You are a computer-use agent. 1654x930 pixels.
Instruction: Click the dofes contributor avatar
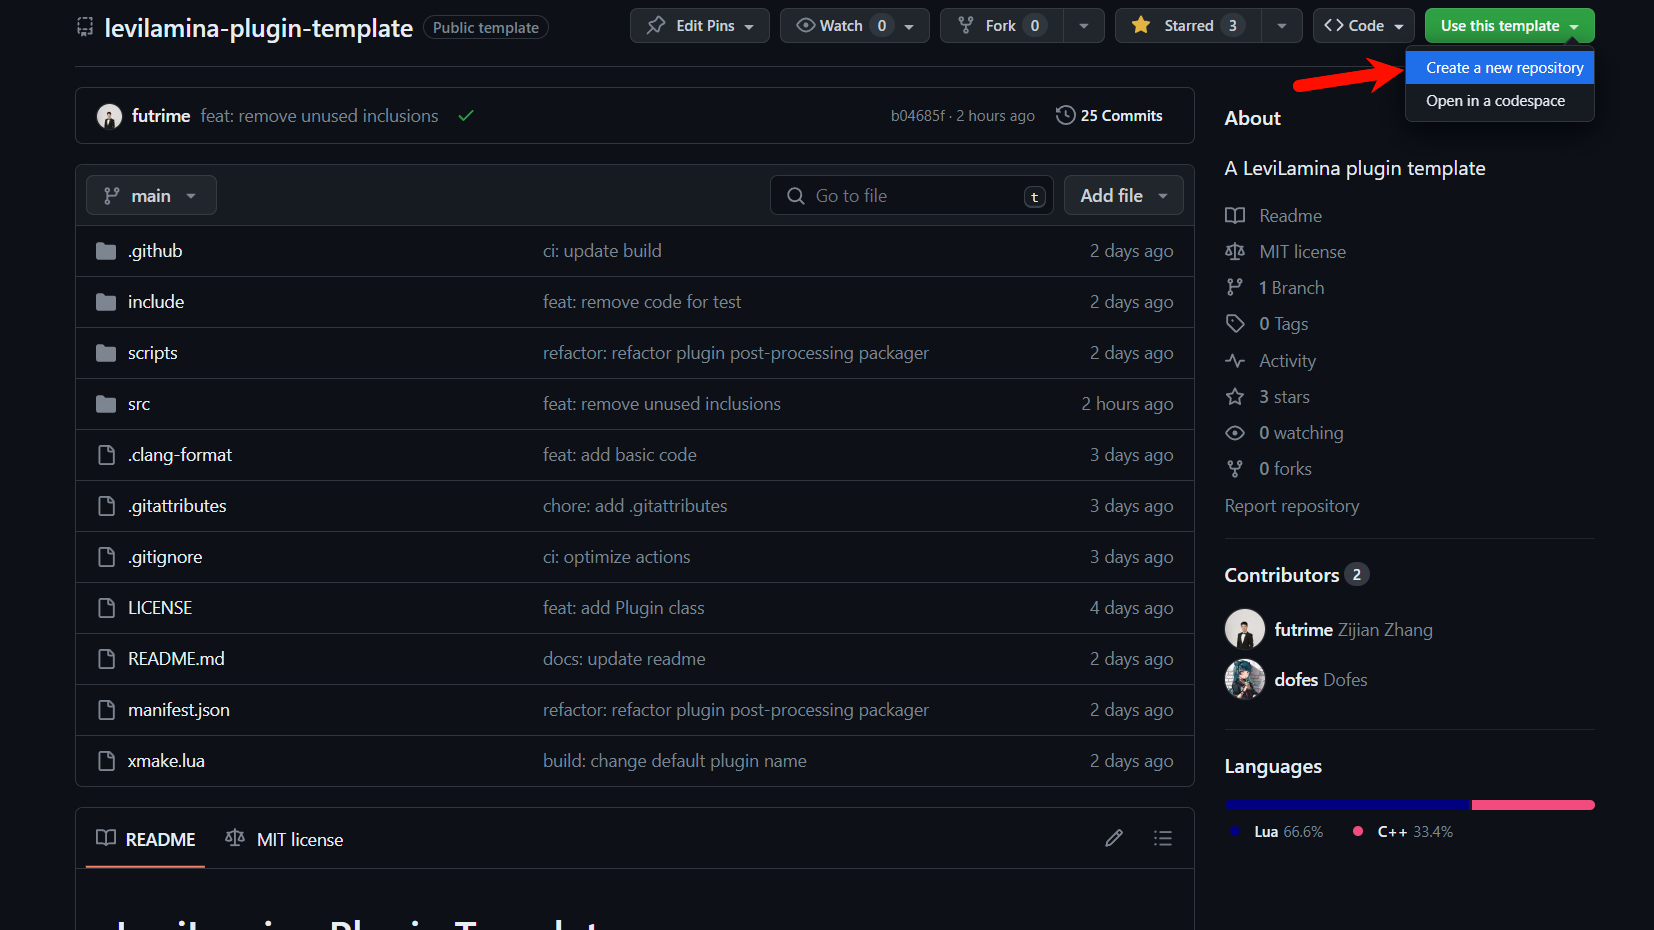click(x=1245, y=680)
